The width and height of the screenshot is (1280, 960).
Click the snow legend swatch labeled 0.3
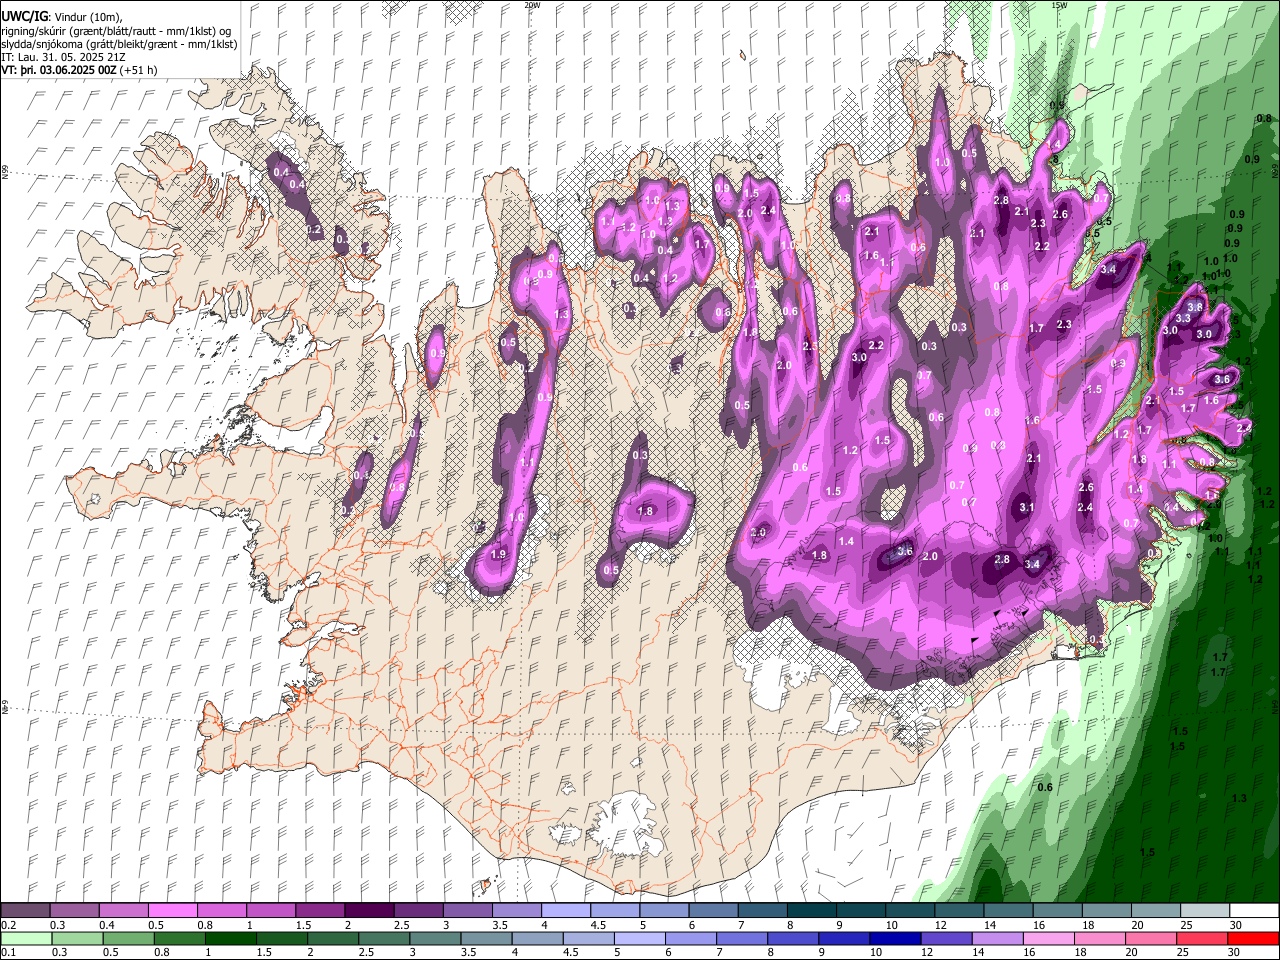click(x=75, y=911)
